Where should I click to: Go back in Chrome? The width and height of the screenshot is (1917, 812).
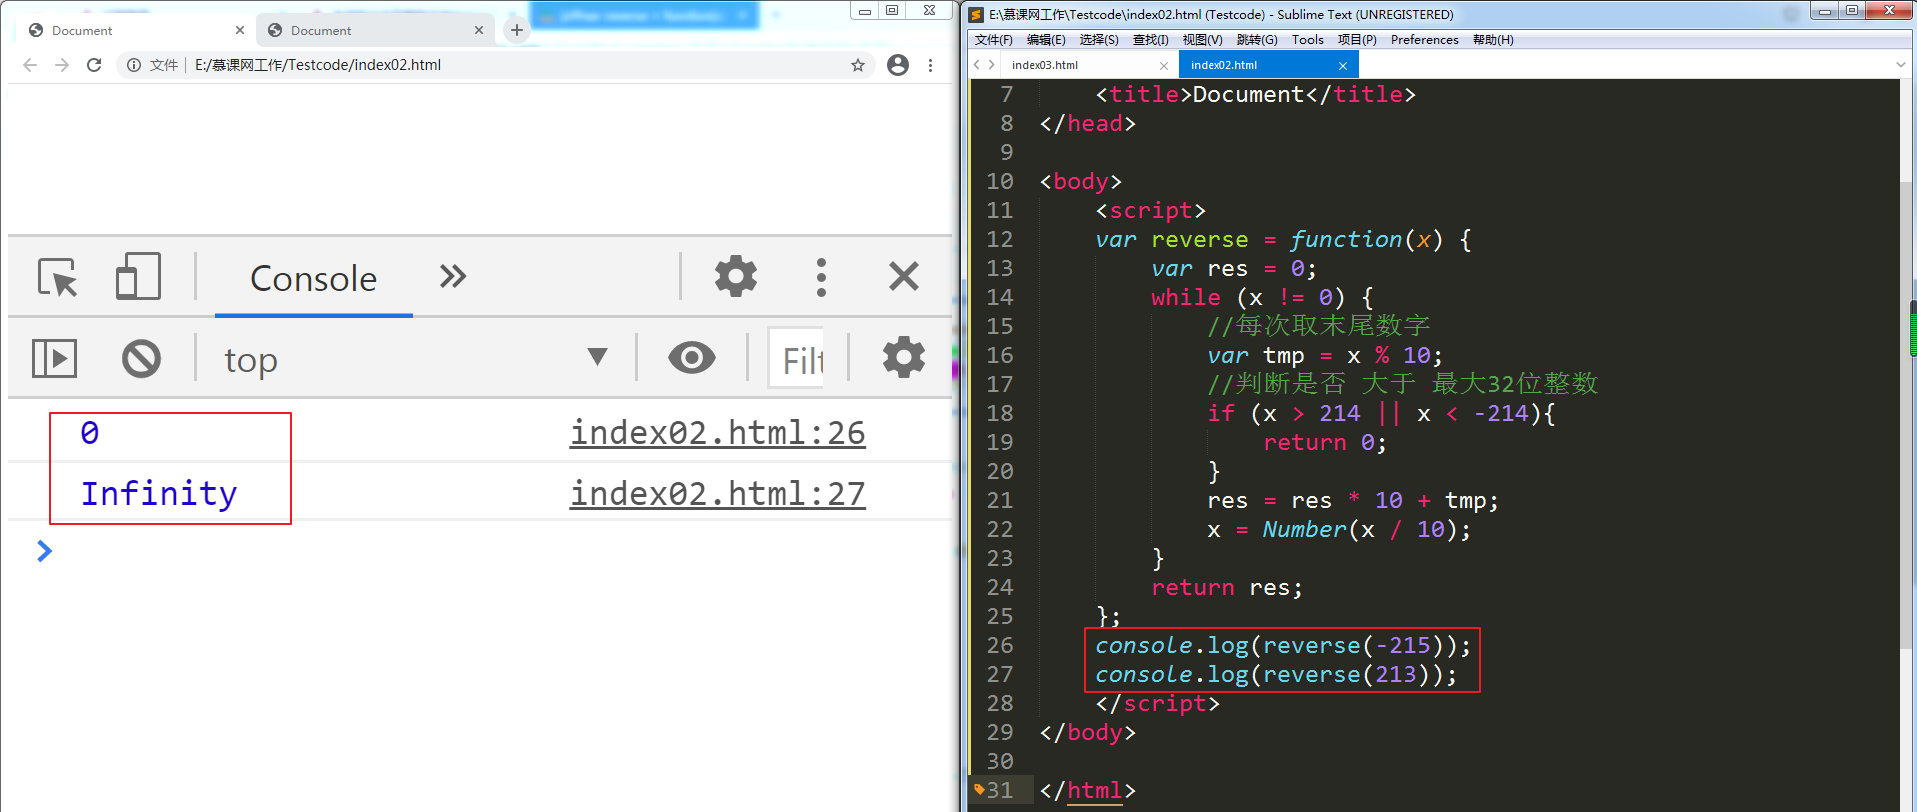pyautogui.click(x=30, y=65)
